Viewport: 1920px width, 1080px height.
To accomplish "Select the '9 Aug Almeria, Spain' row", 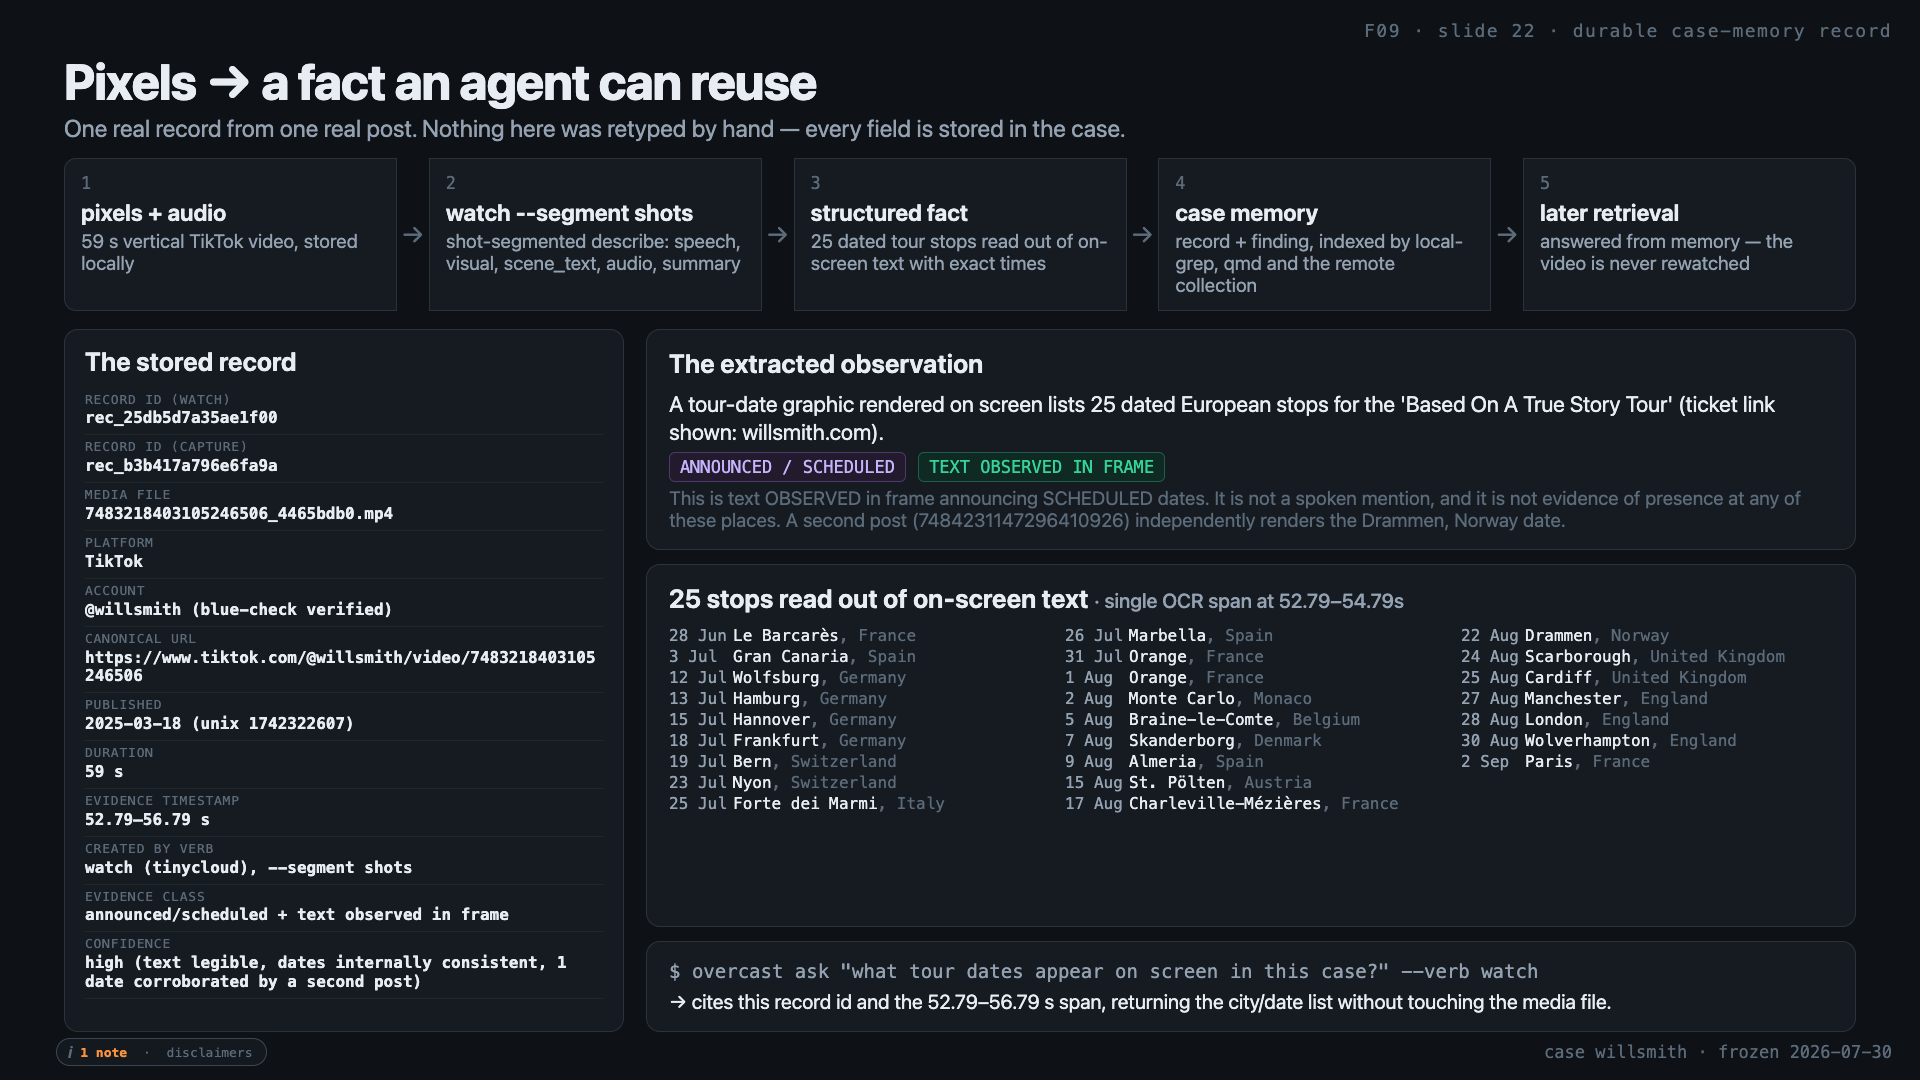I will point(1164,762).
